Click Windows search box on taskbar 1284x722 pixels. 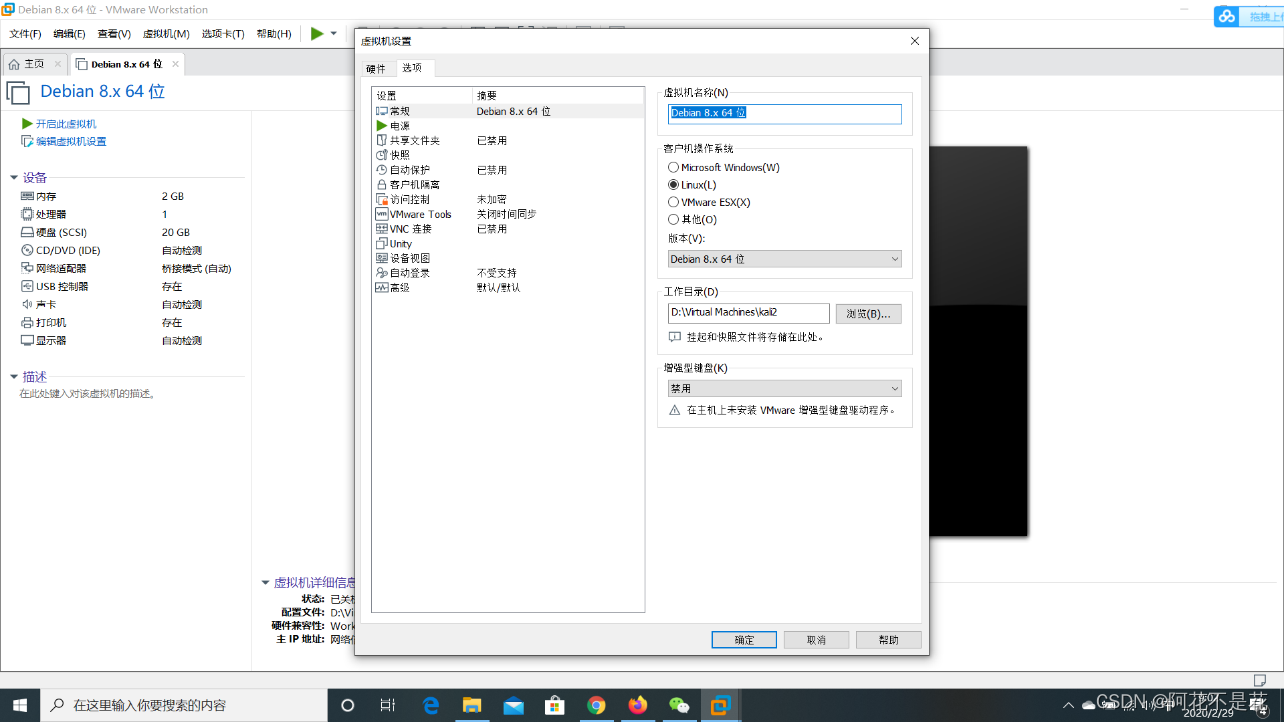pos(184,705)
